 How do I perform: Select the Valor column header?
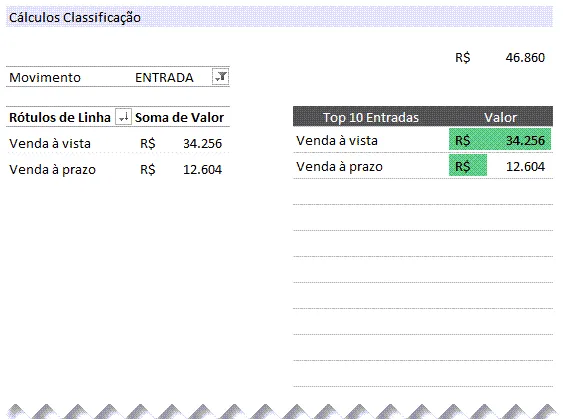pos(500,117)
